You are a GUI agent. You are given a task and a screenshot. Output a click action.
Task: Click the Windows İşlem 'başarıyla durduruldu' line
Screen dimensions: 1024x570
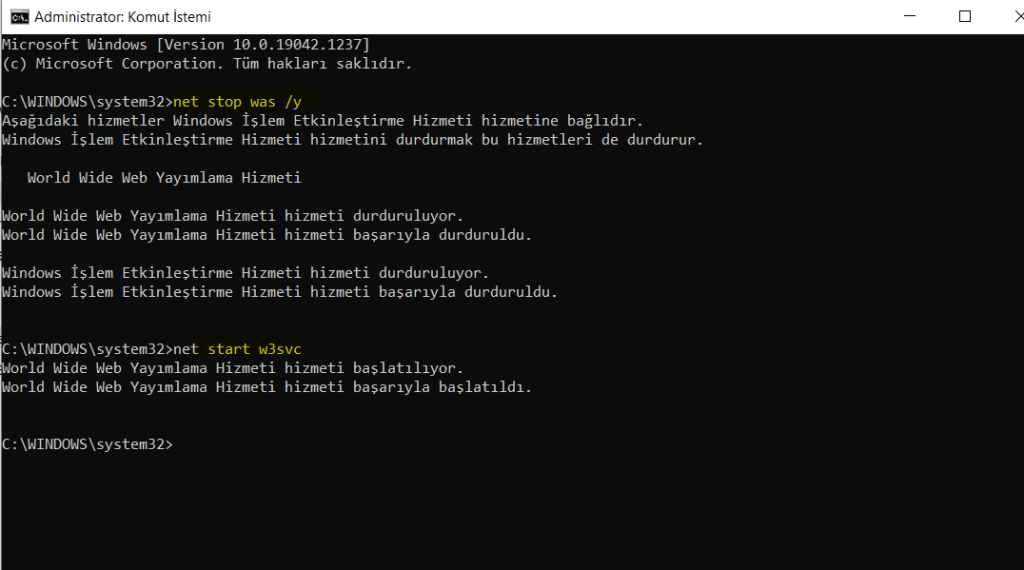click(x=279, y=292)
